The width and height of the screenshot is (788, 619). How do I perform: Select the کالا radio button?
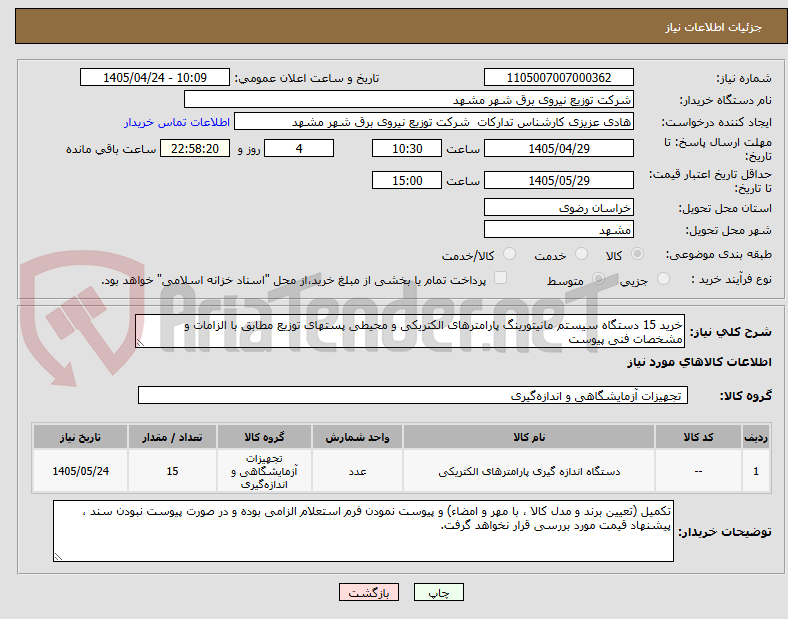coord(637,254)
